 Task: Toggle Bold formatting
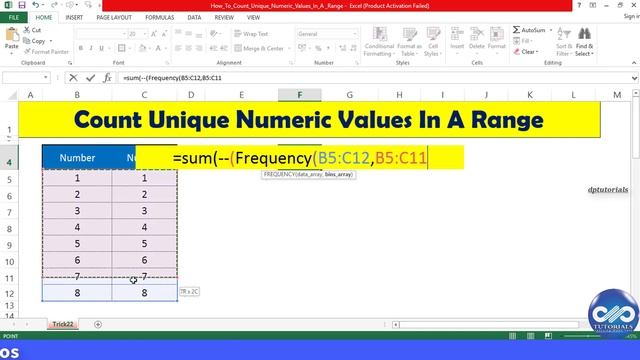point(81,48)
